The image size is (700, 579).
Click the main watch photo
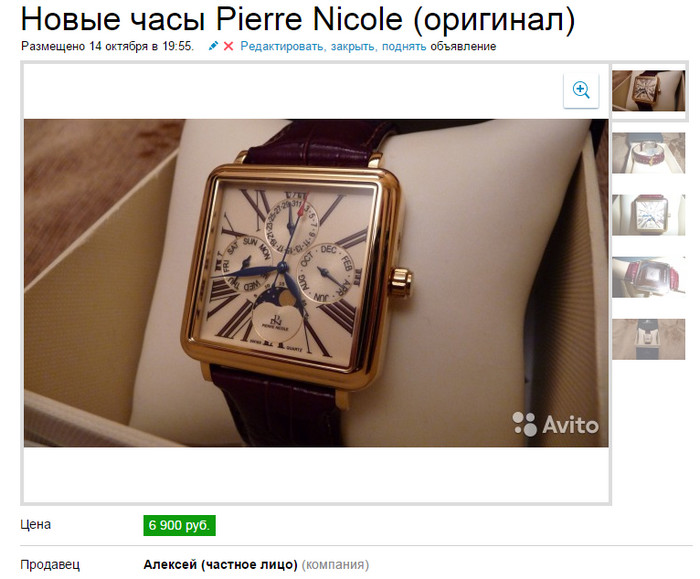[x=316, y=283]
